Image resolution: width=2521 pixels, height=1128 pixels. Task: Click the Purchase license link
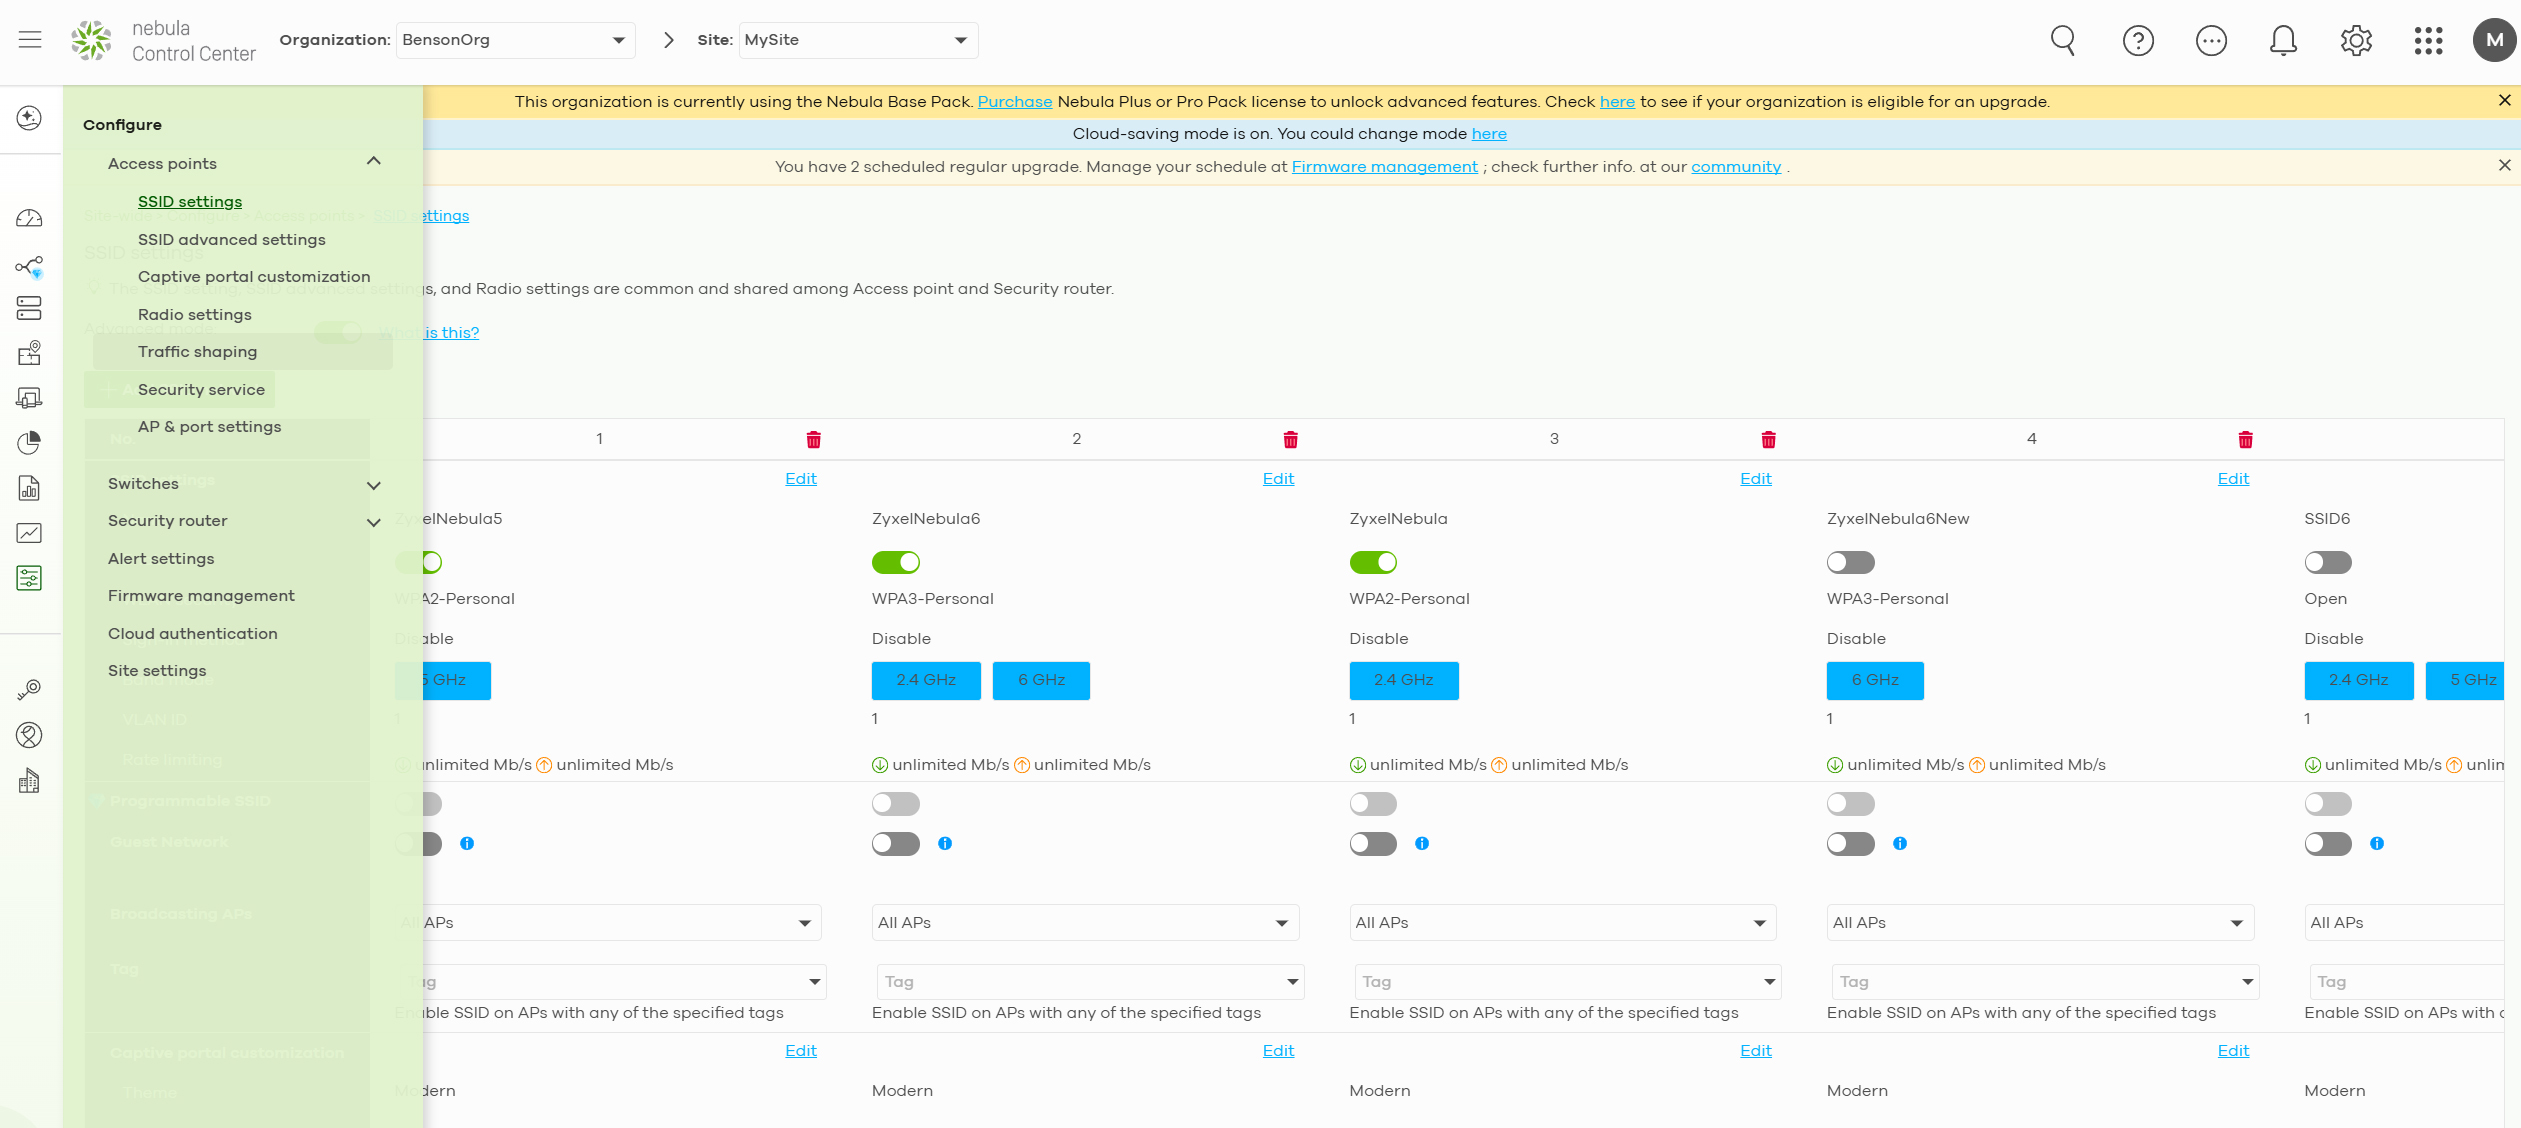[x=1015, y=102]
